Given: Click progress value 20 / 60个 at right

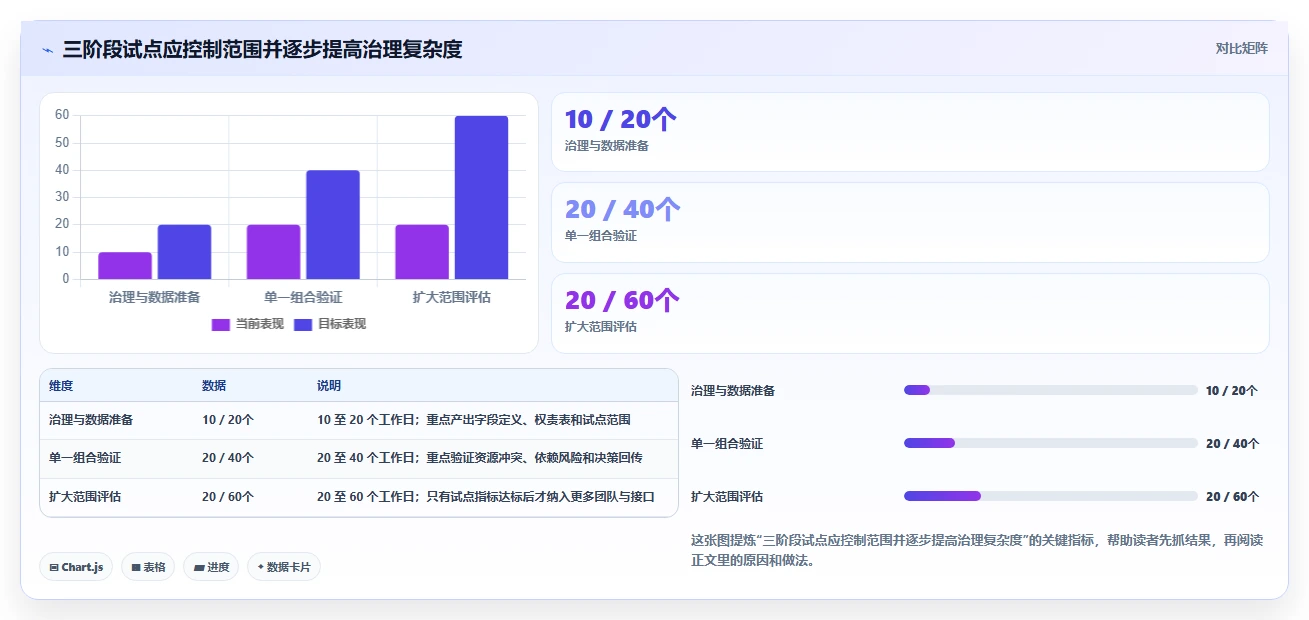Looking at the screenshot, I should tap(1232, 497).
